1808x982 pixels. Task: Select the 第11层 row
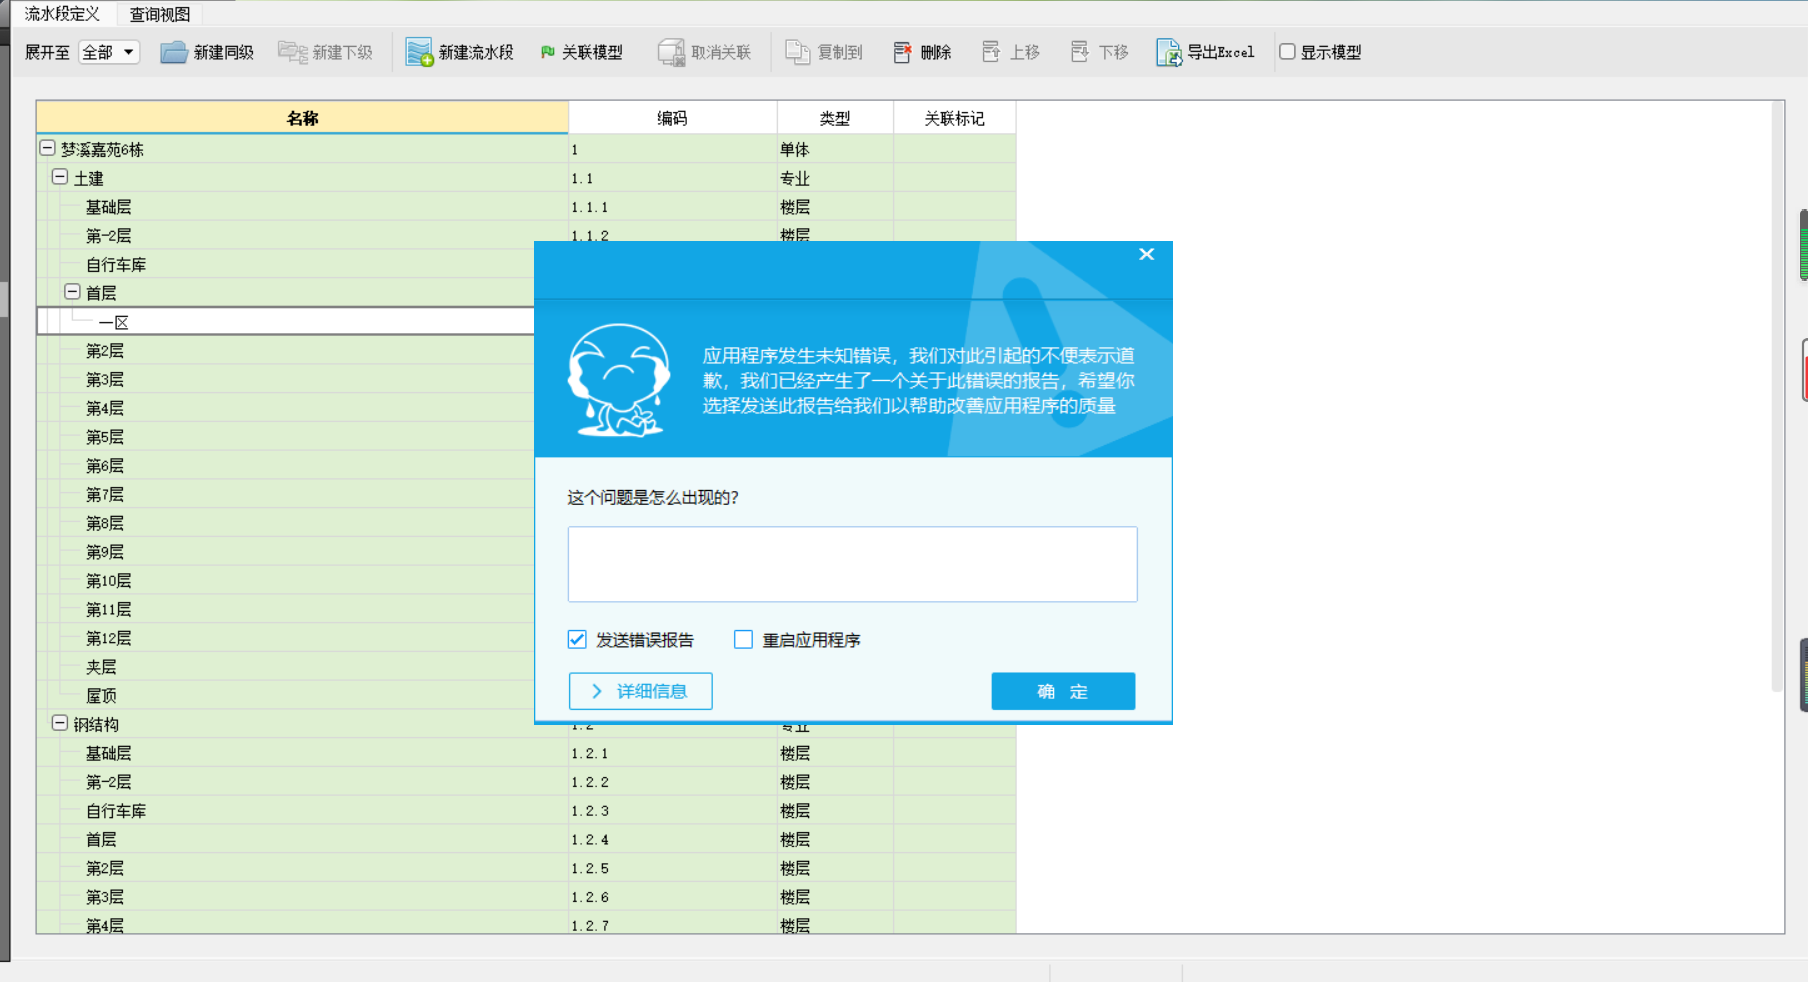285,610
